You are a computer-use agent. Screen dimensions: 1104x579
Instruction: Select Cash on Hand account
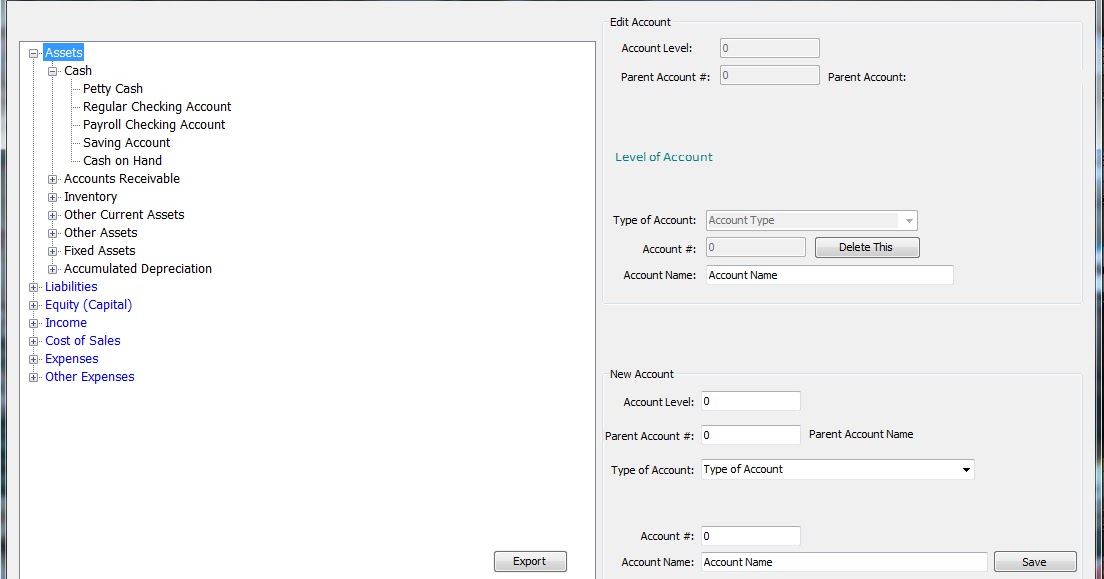[123, 161]
